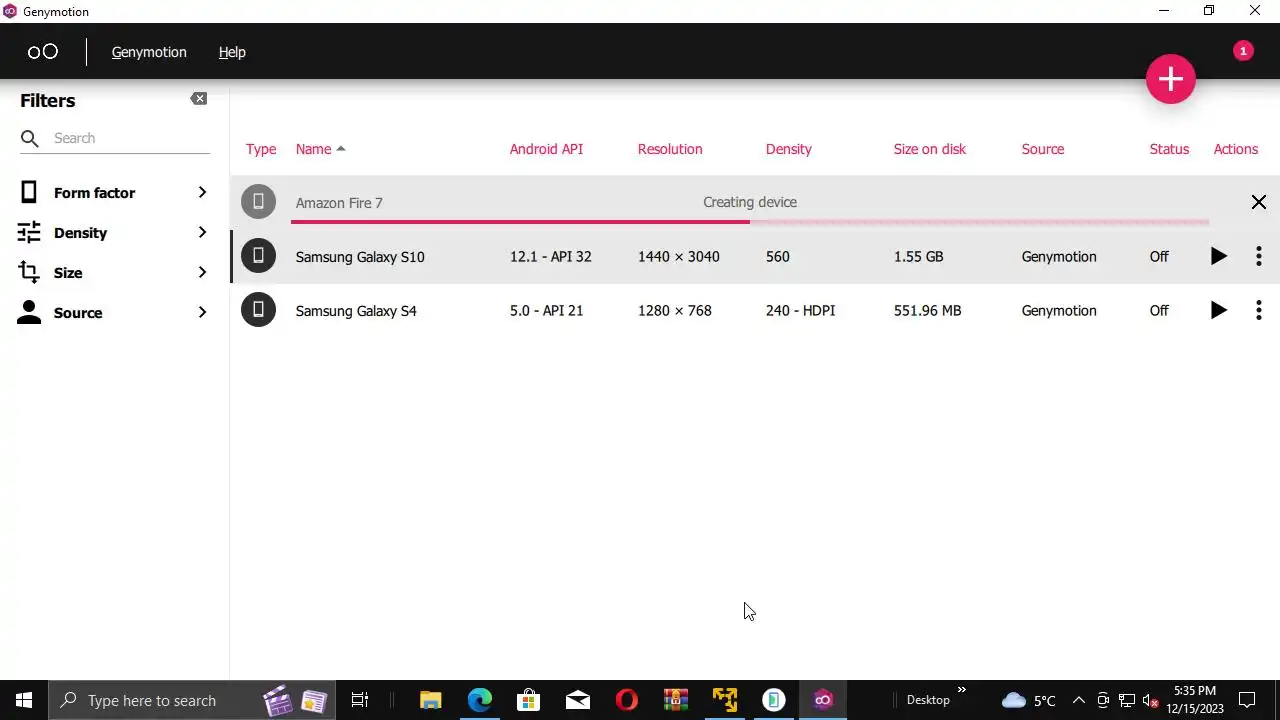This screenshot has width=1280, height=720.
Task: Click the Actions column header
Action: tap(1236, 149)
